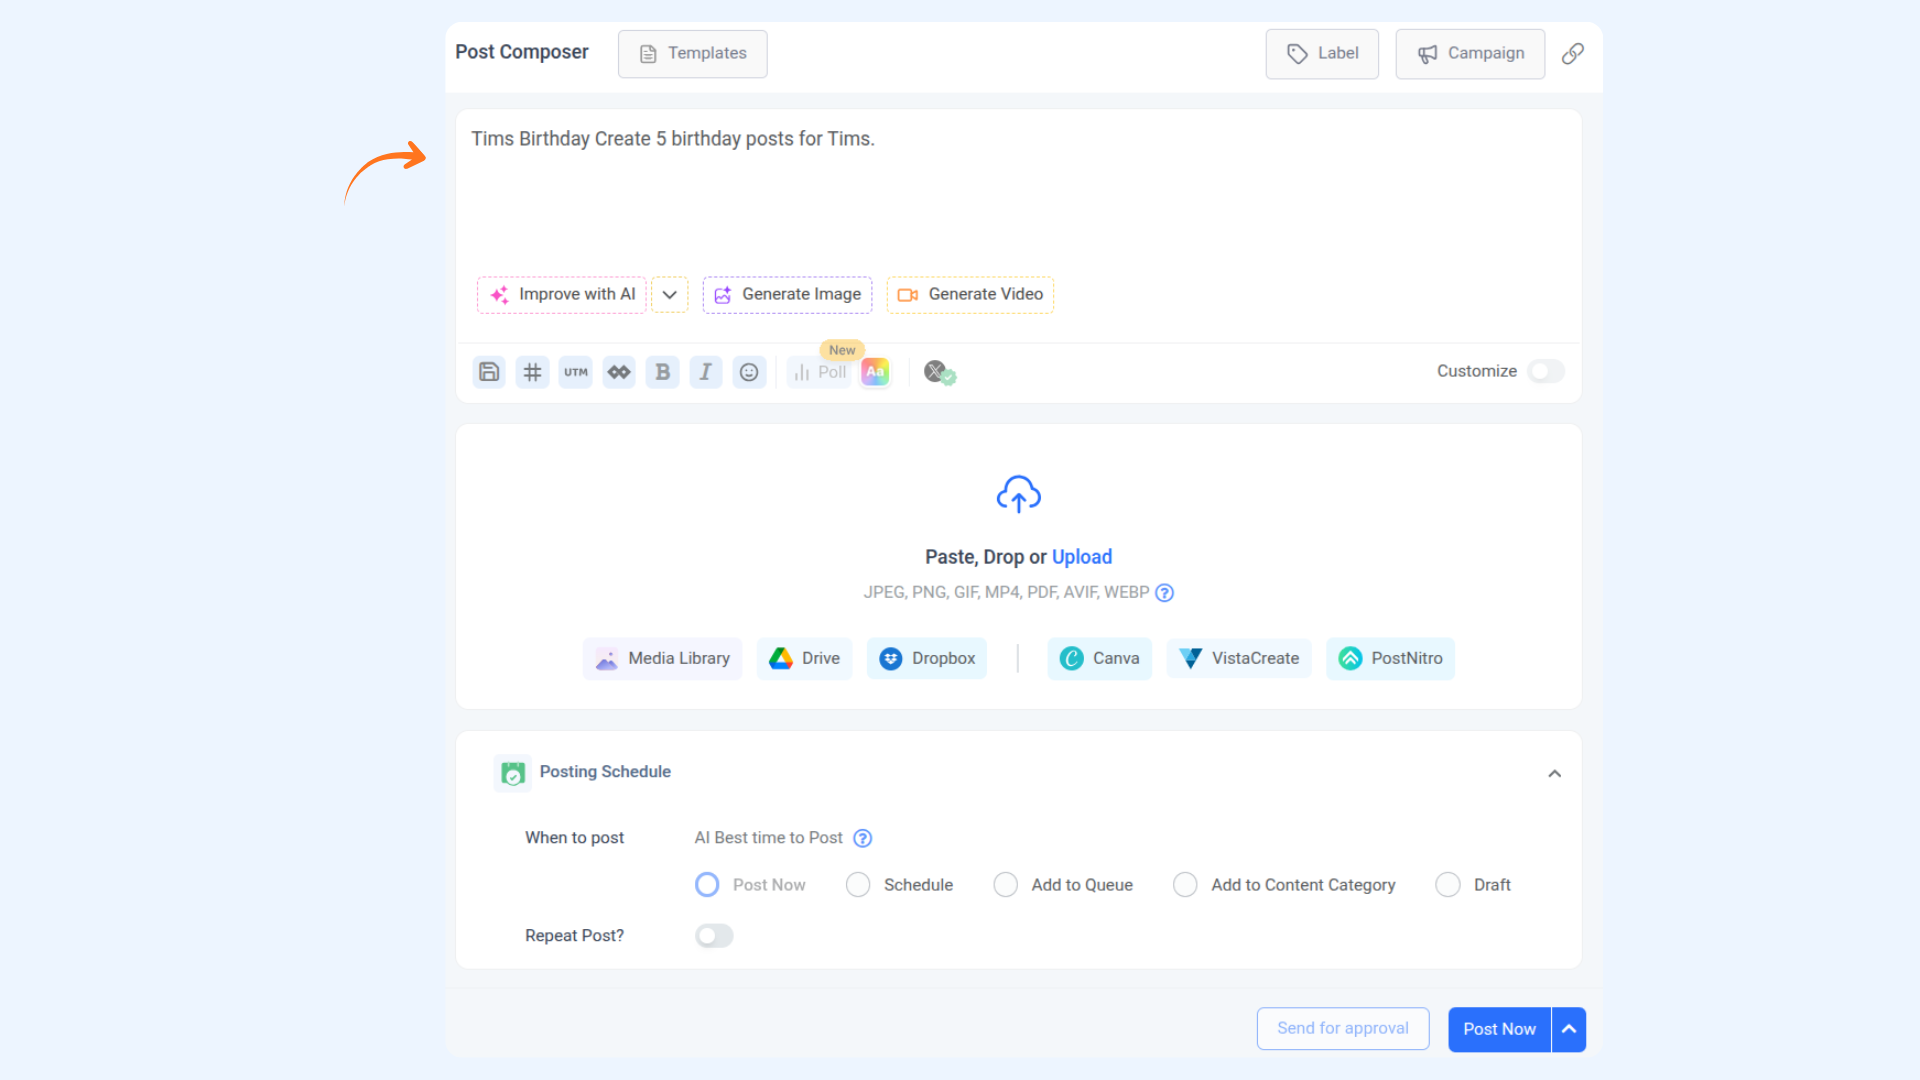Add a Label to the post

click(1322, 54)
